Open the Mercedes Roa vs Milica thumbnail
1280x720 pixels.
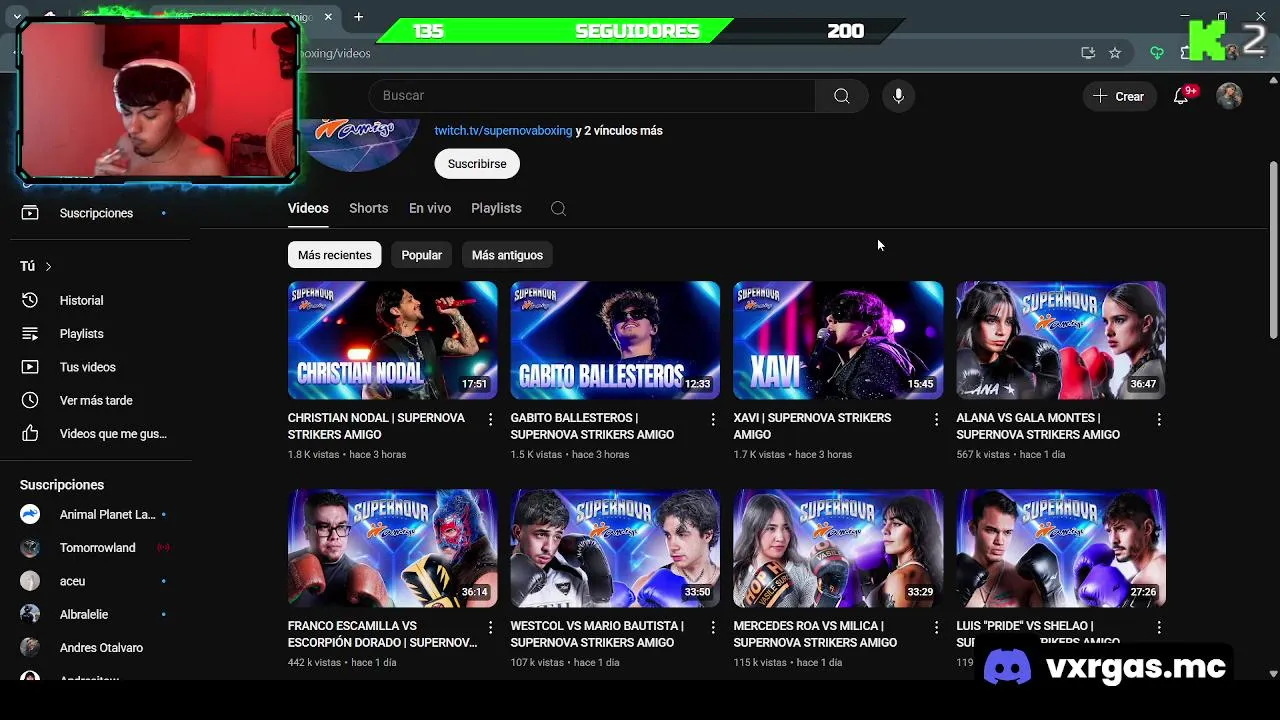click(838, 548)
